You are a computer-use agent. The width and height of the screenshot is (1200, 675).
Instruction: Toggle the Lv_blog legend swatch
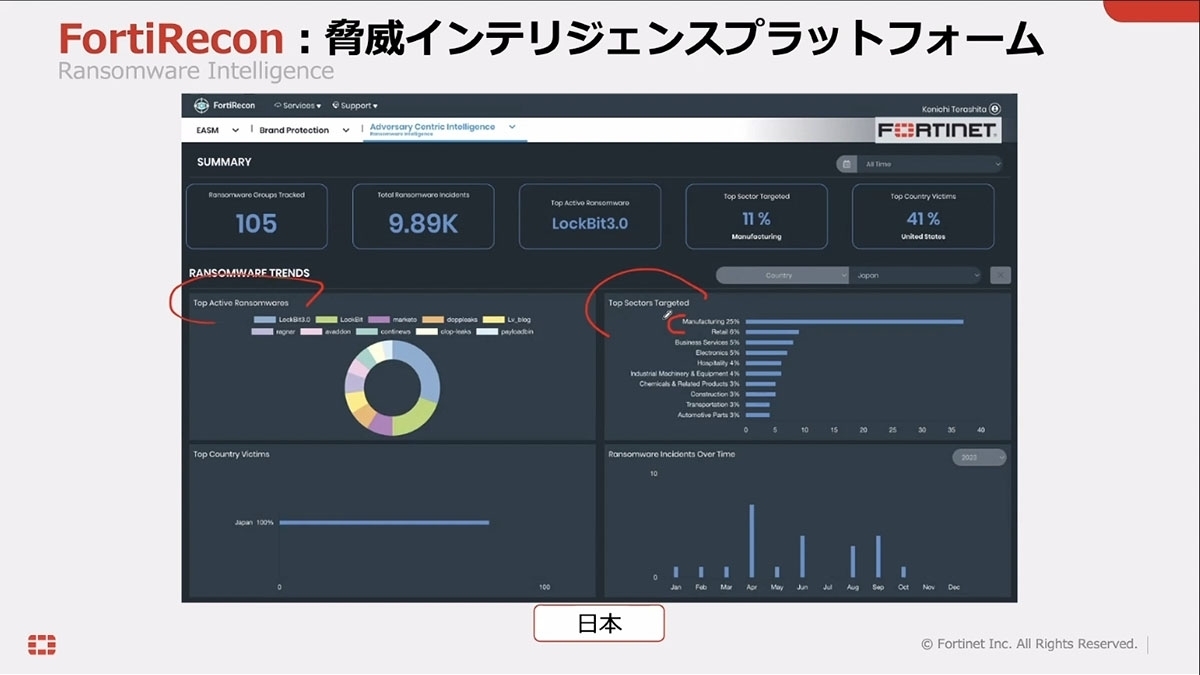coord(493,320)
